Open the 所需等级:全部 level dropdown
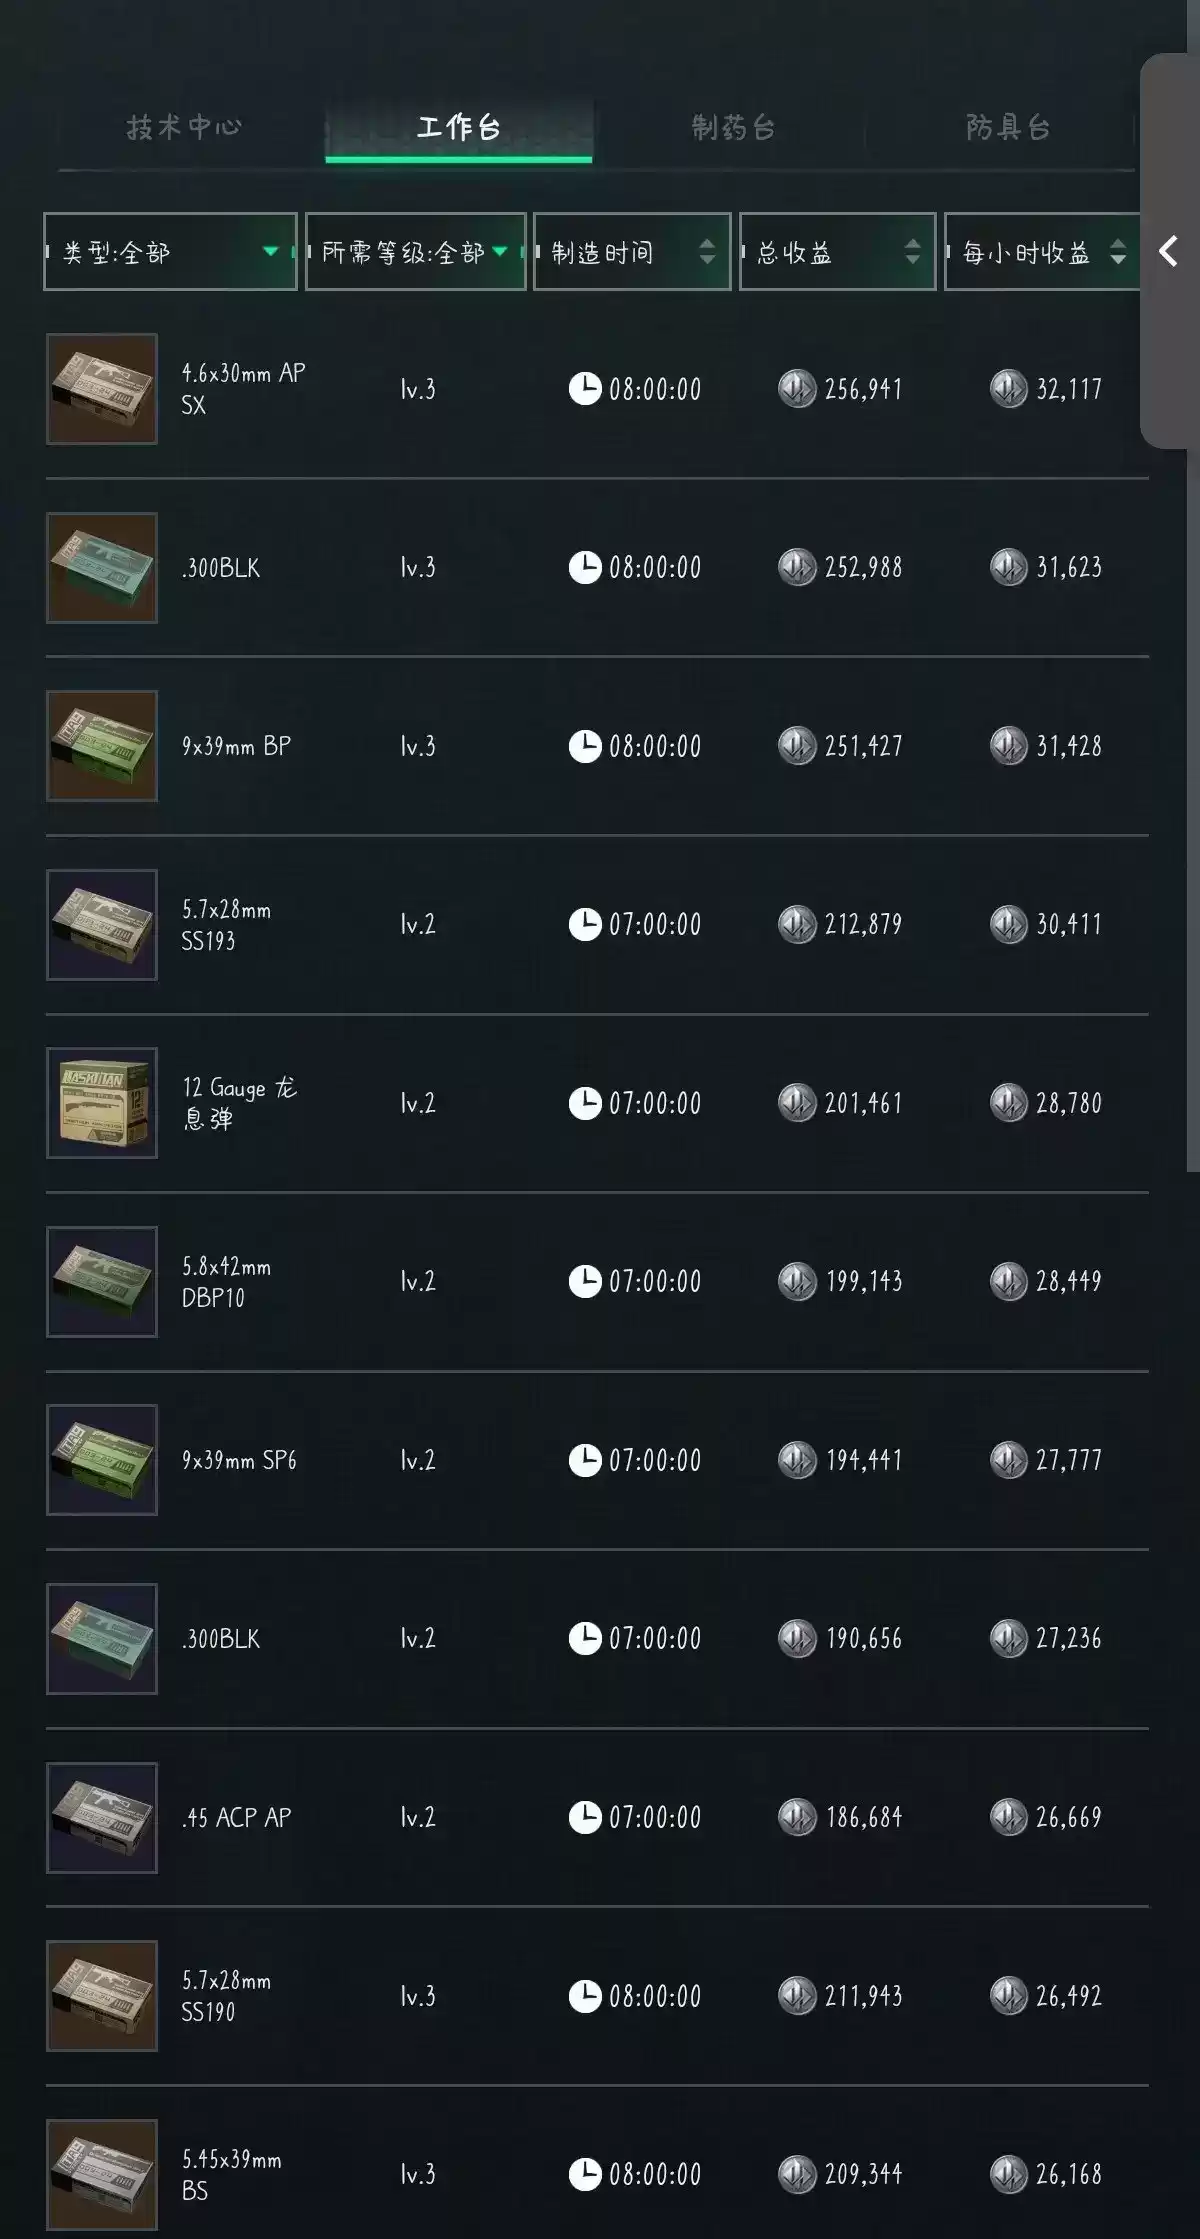This screenshot has width=1200, height=2239. 415,252
